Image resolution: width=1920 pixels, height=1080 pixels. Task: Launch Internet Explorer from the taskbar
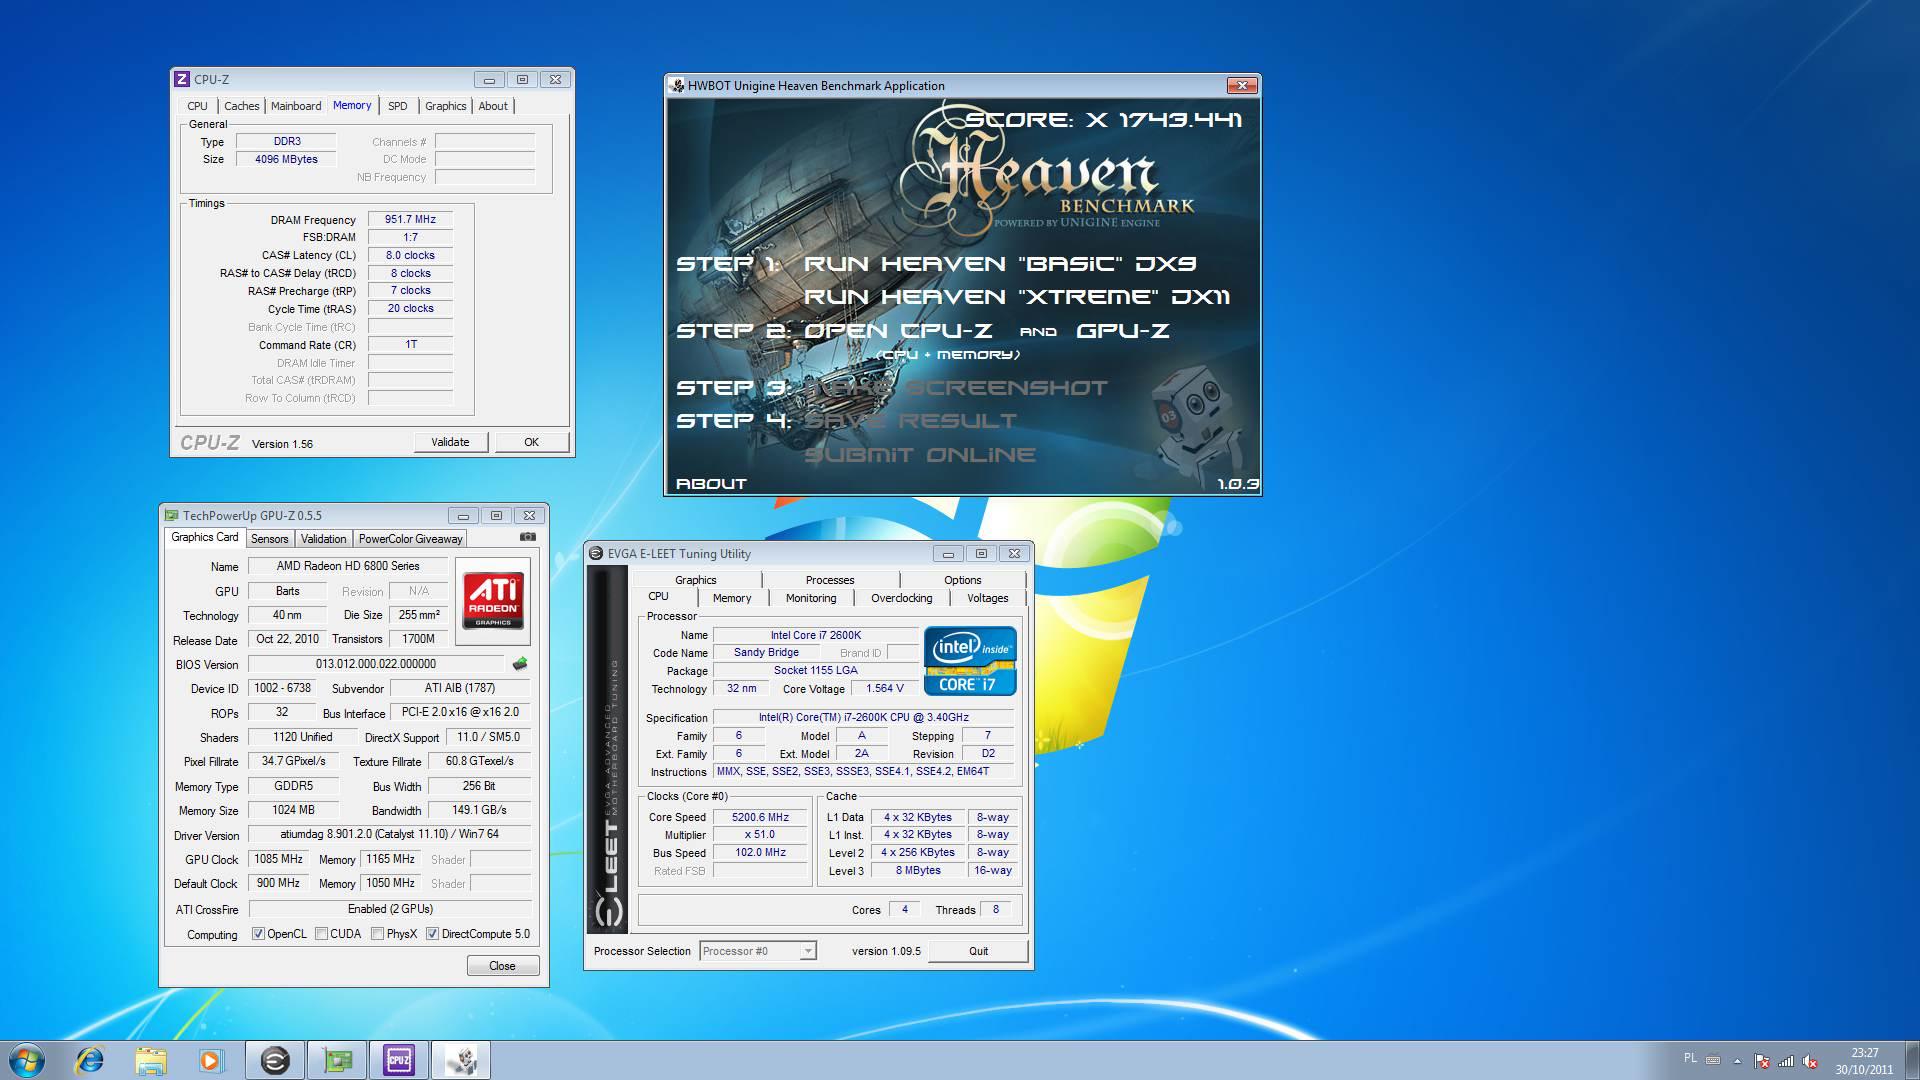(x=90, y=1060)
